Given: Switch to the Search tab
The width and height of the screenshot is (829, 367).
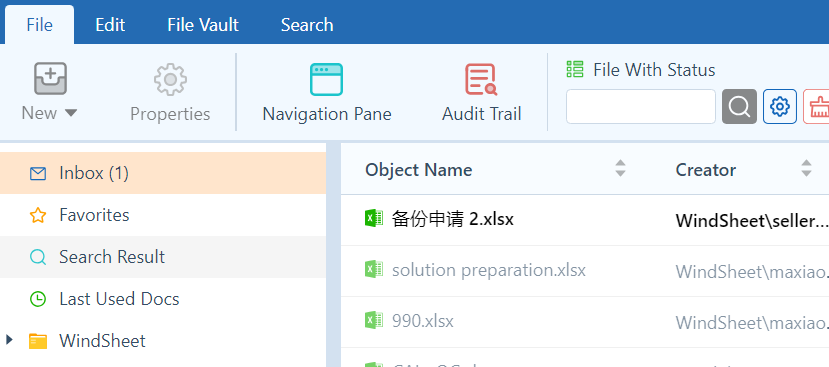Looking at the screenshot, I should click(307, 25).
